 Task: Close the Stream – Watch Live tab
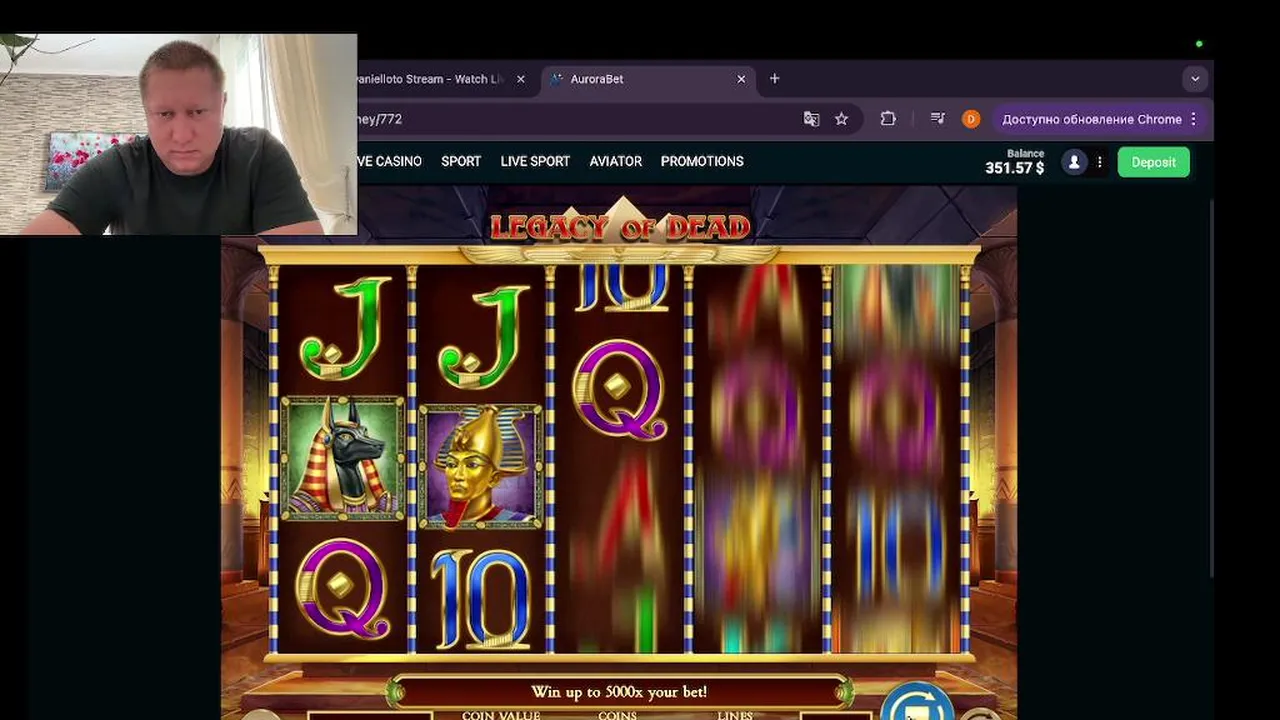tap(520, 79)
